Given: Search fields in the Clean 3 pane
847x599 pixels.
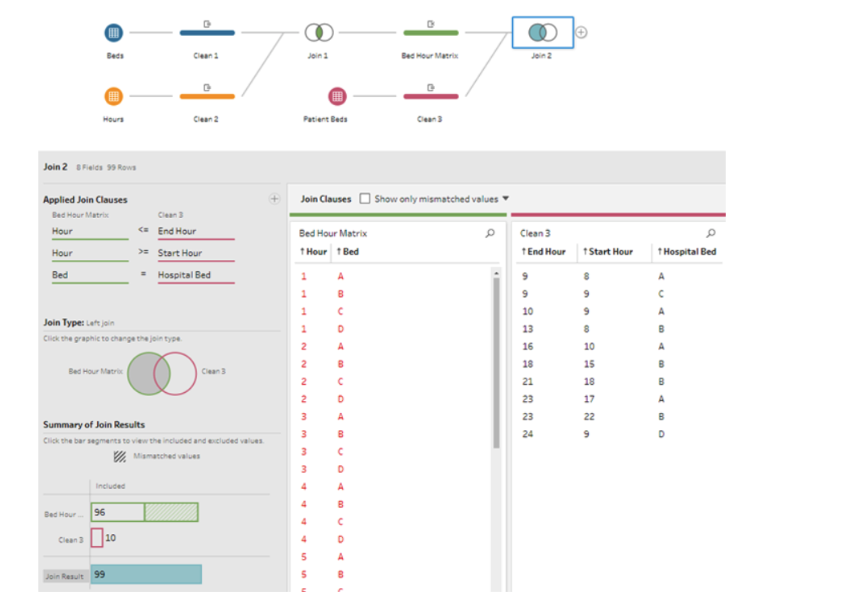Looking at the screenshot, I should [x=712, y=233].
